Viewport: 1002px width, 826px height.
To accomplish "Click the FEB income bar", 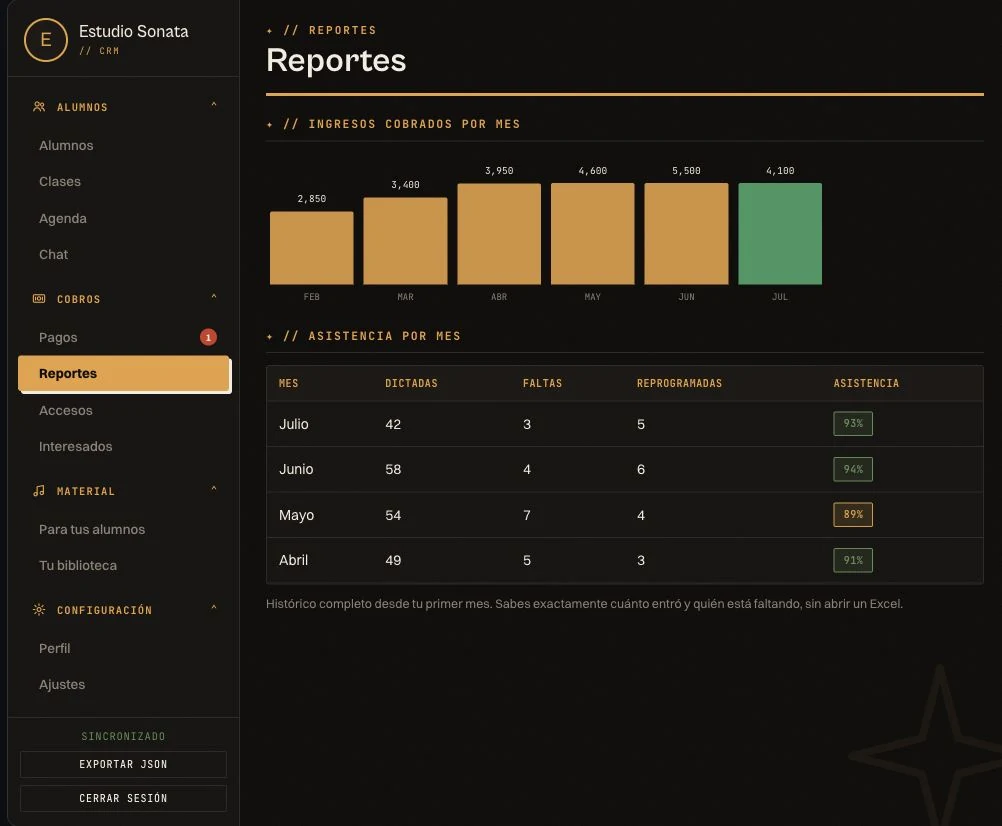I will pos(312,248).
